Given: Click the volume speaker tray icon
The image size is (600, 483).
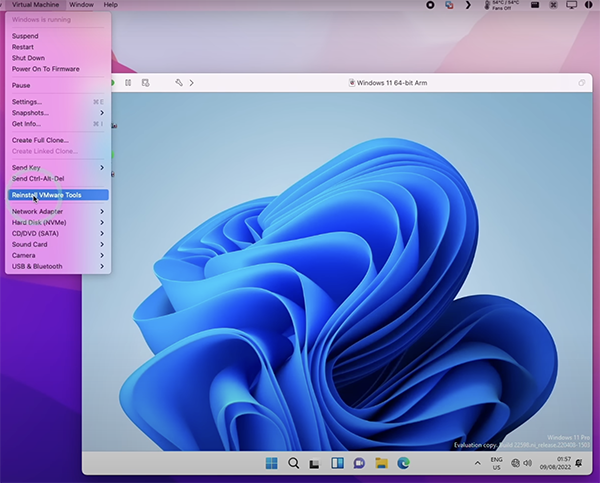Looking at the screenshot, I should click(528, 463).
